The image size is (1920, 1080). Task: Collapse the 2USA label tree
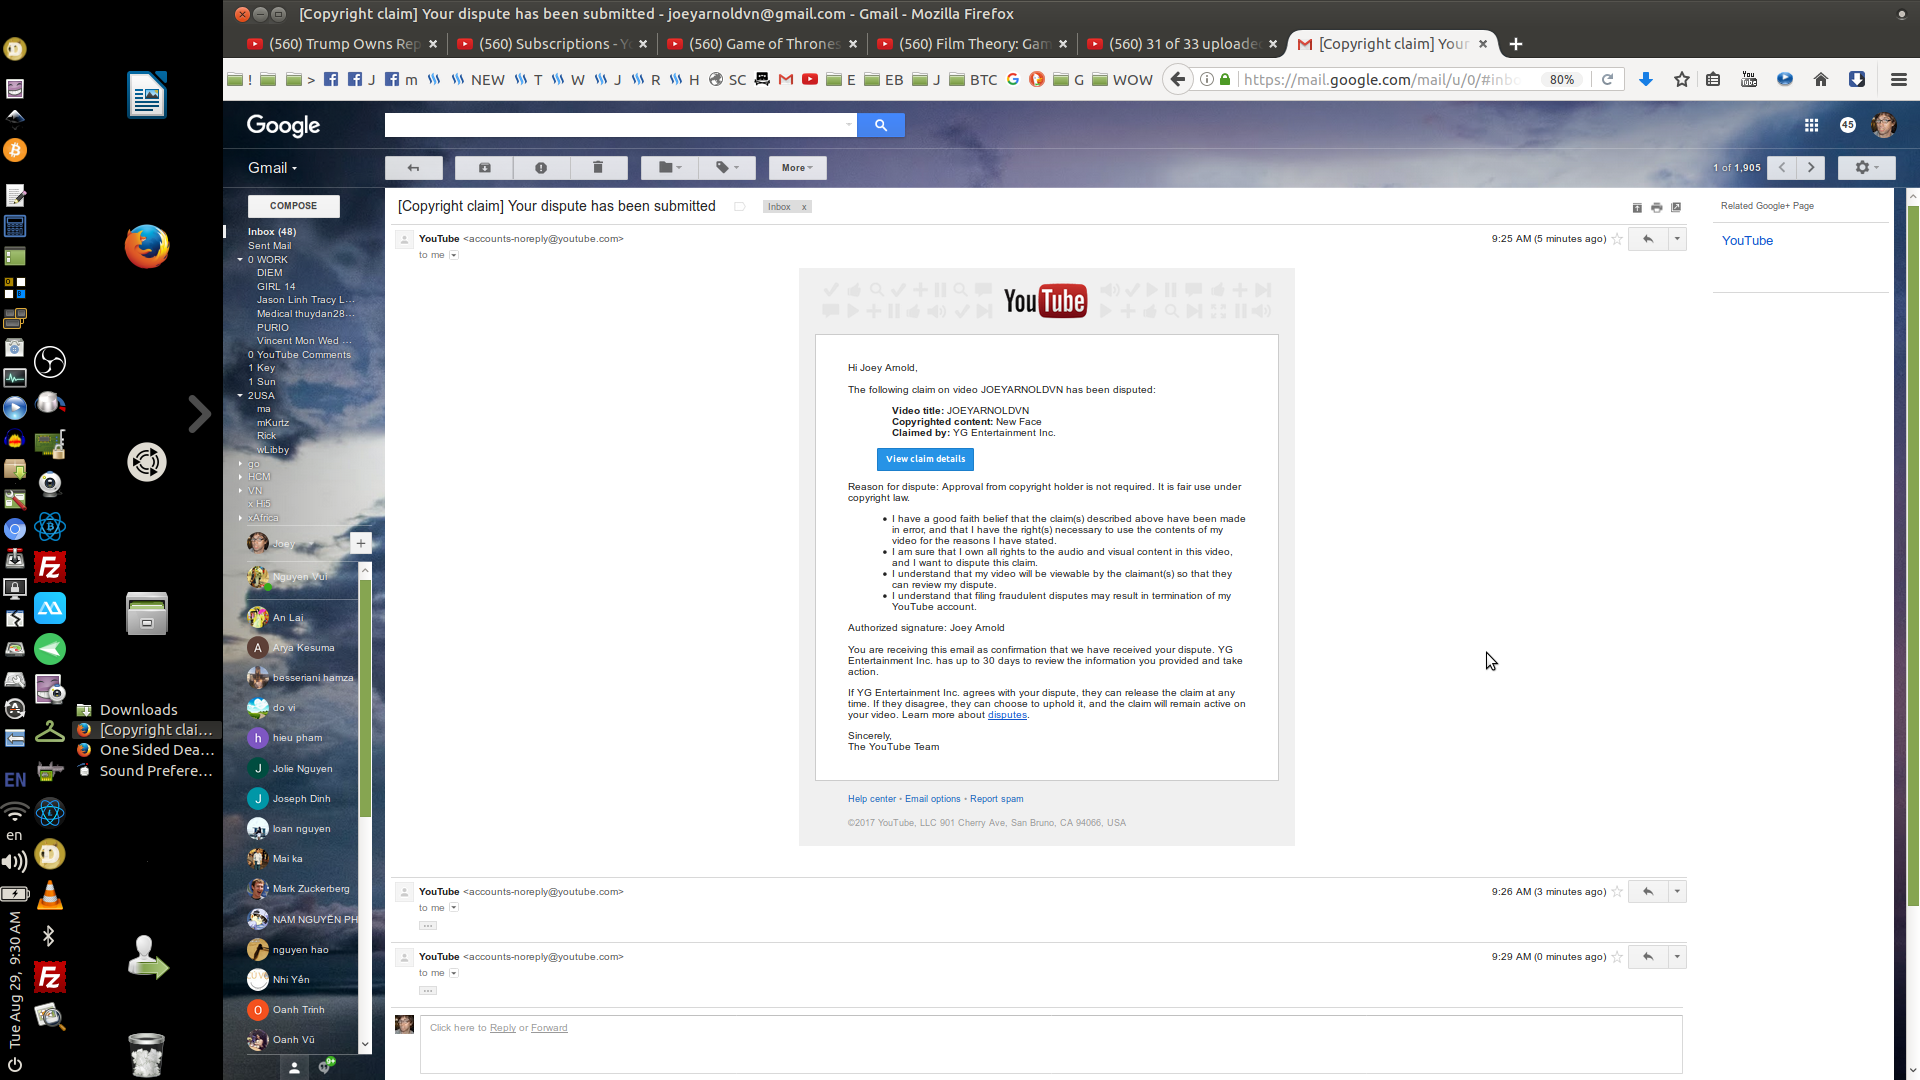240,396
